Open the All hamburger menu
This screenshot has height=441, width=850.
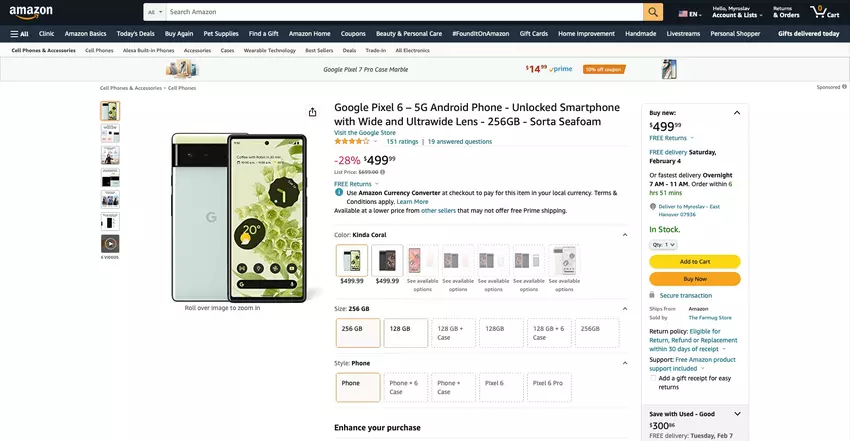19,33
